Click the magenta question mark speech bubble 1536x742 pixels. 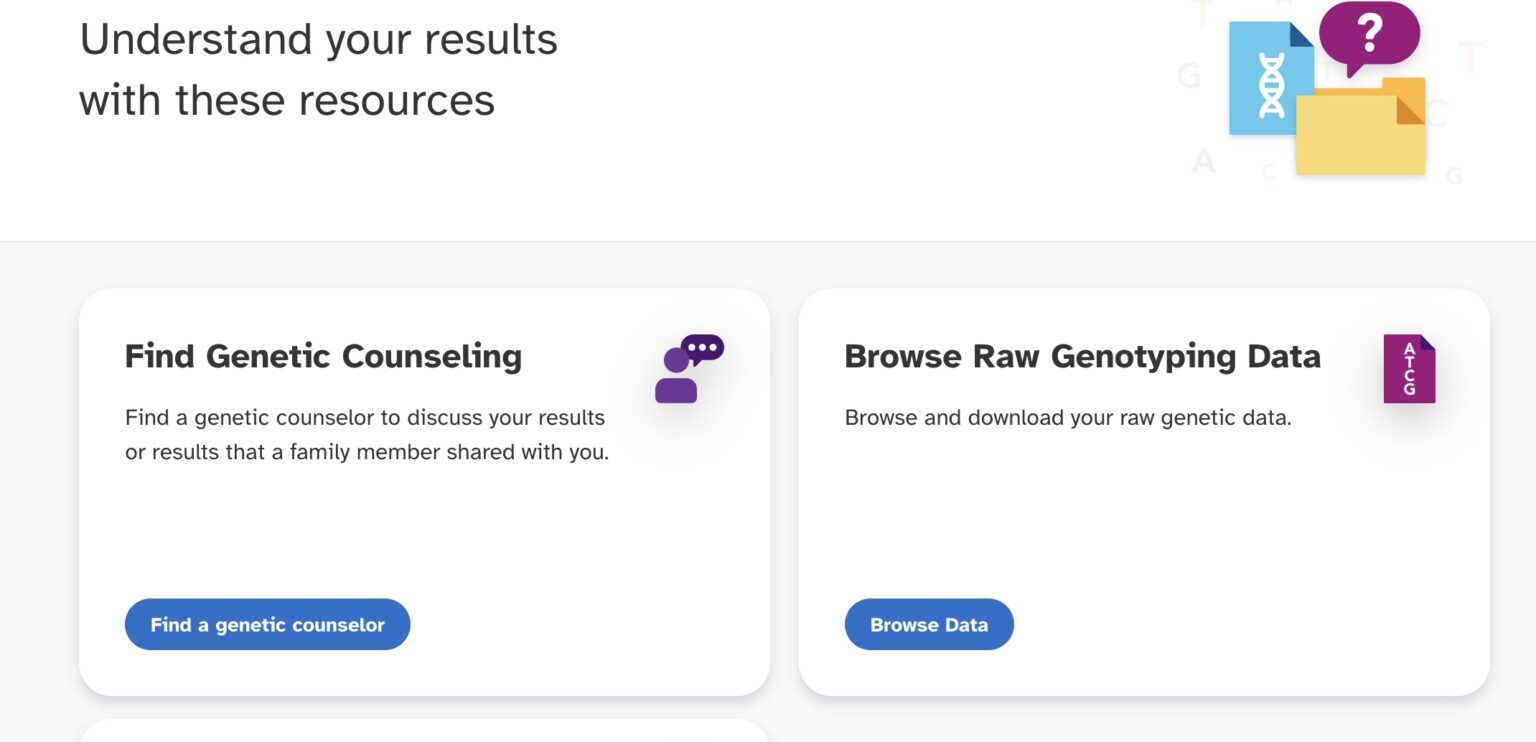click(1368, 33)
